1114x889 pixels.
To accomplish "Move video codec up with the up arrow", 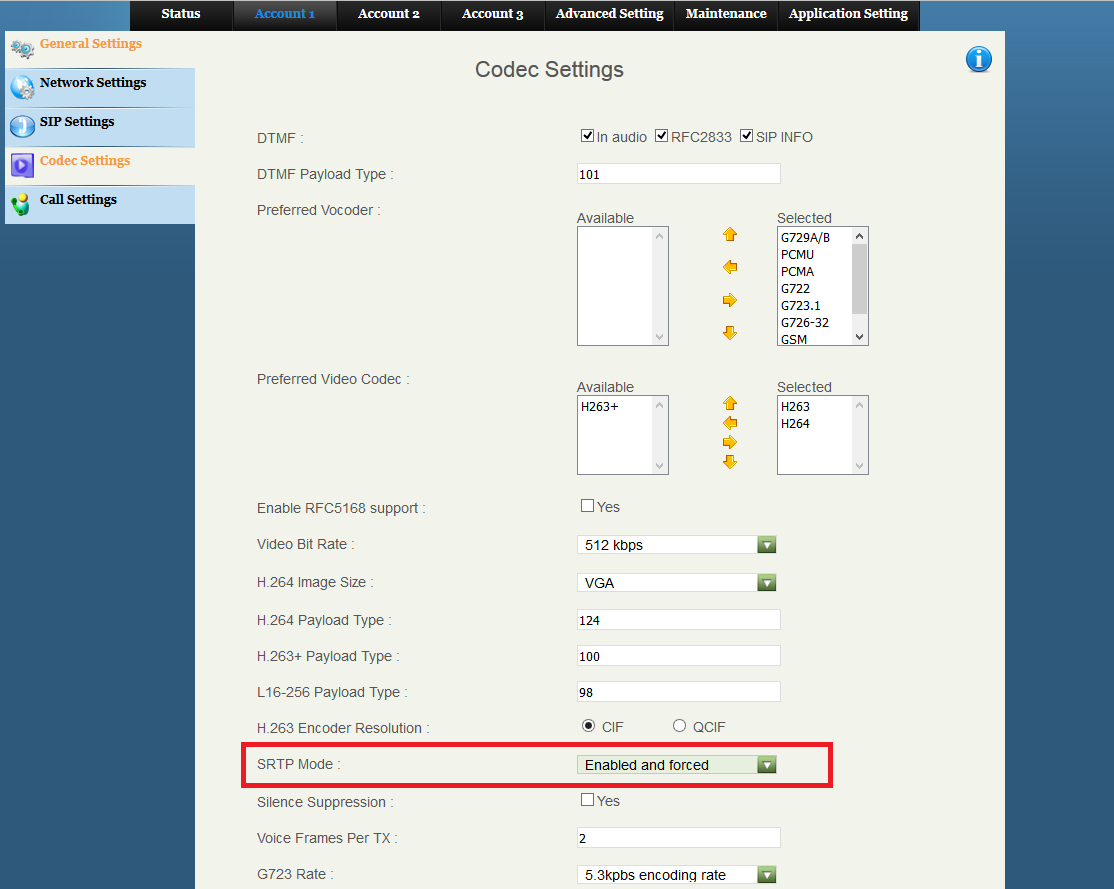I will click(730, 403).
